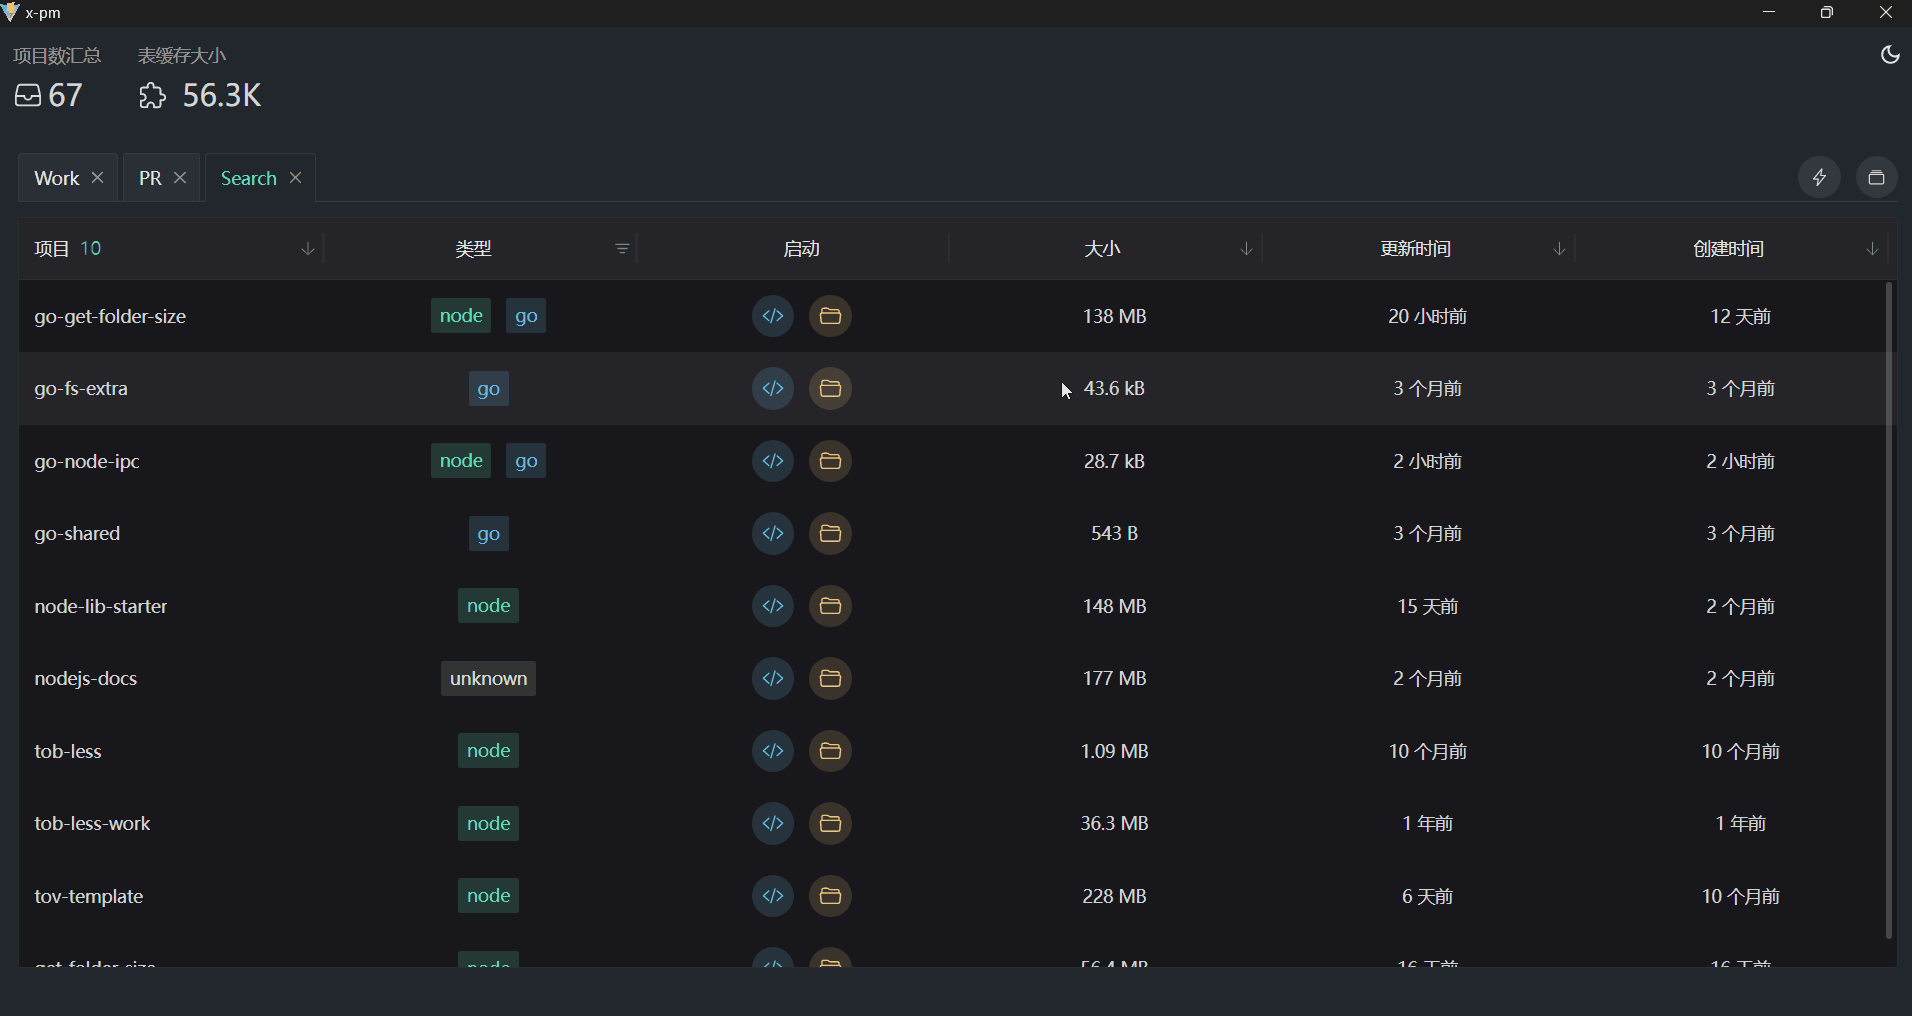Click folder icon for tob-less row

click(x=830, y=751)
